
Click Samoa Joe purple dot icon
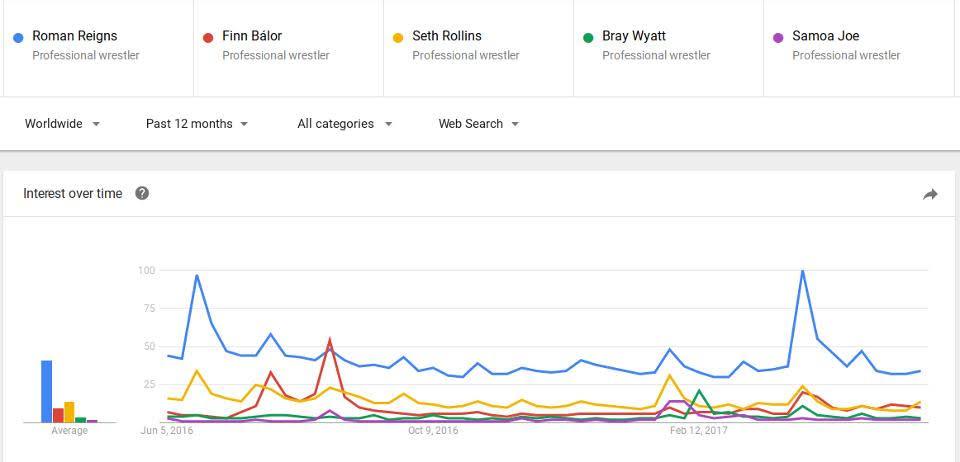778,37
